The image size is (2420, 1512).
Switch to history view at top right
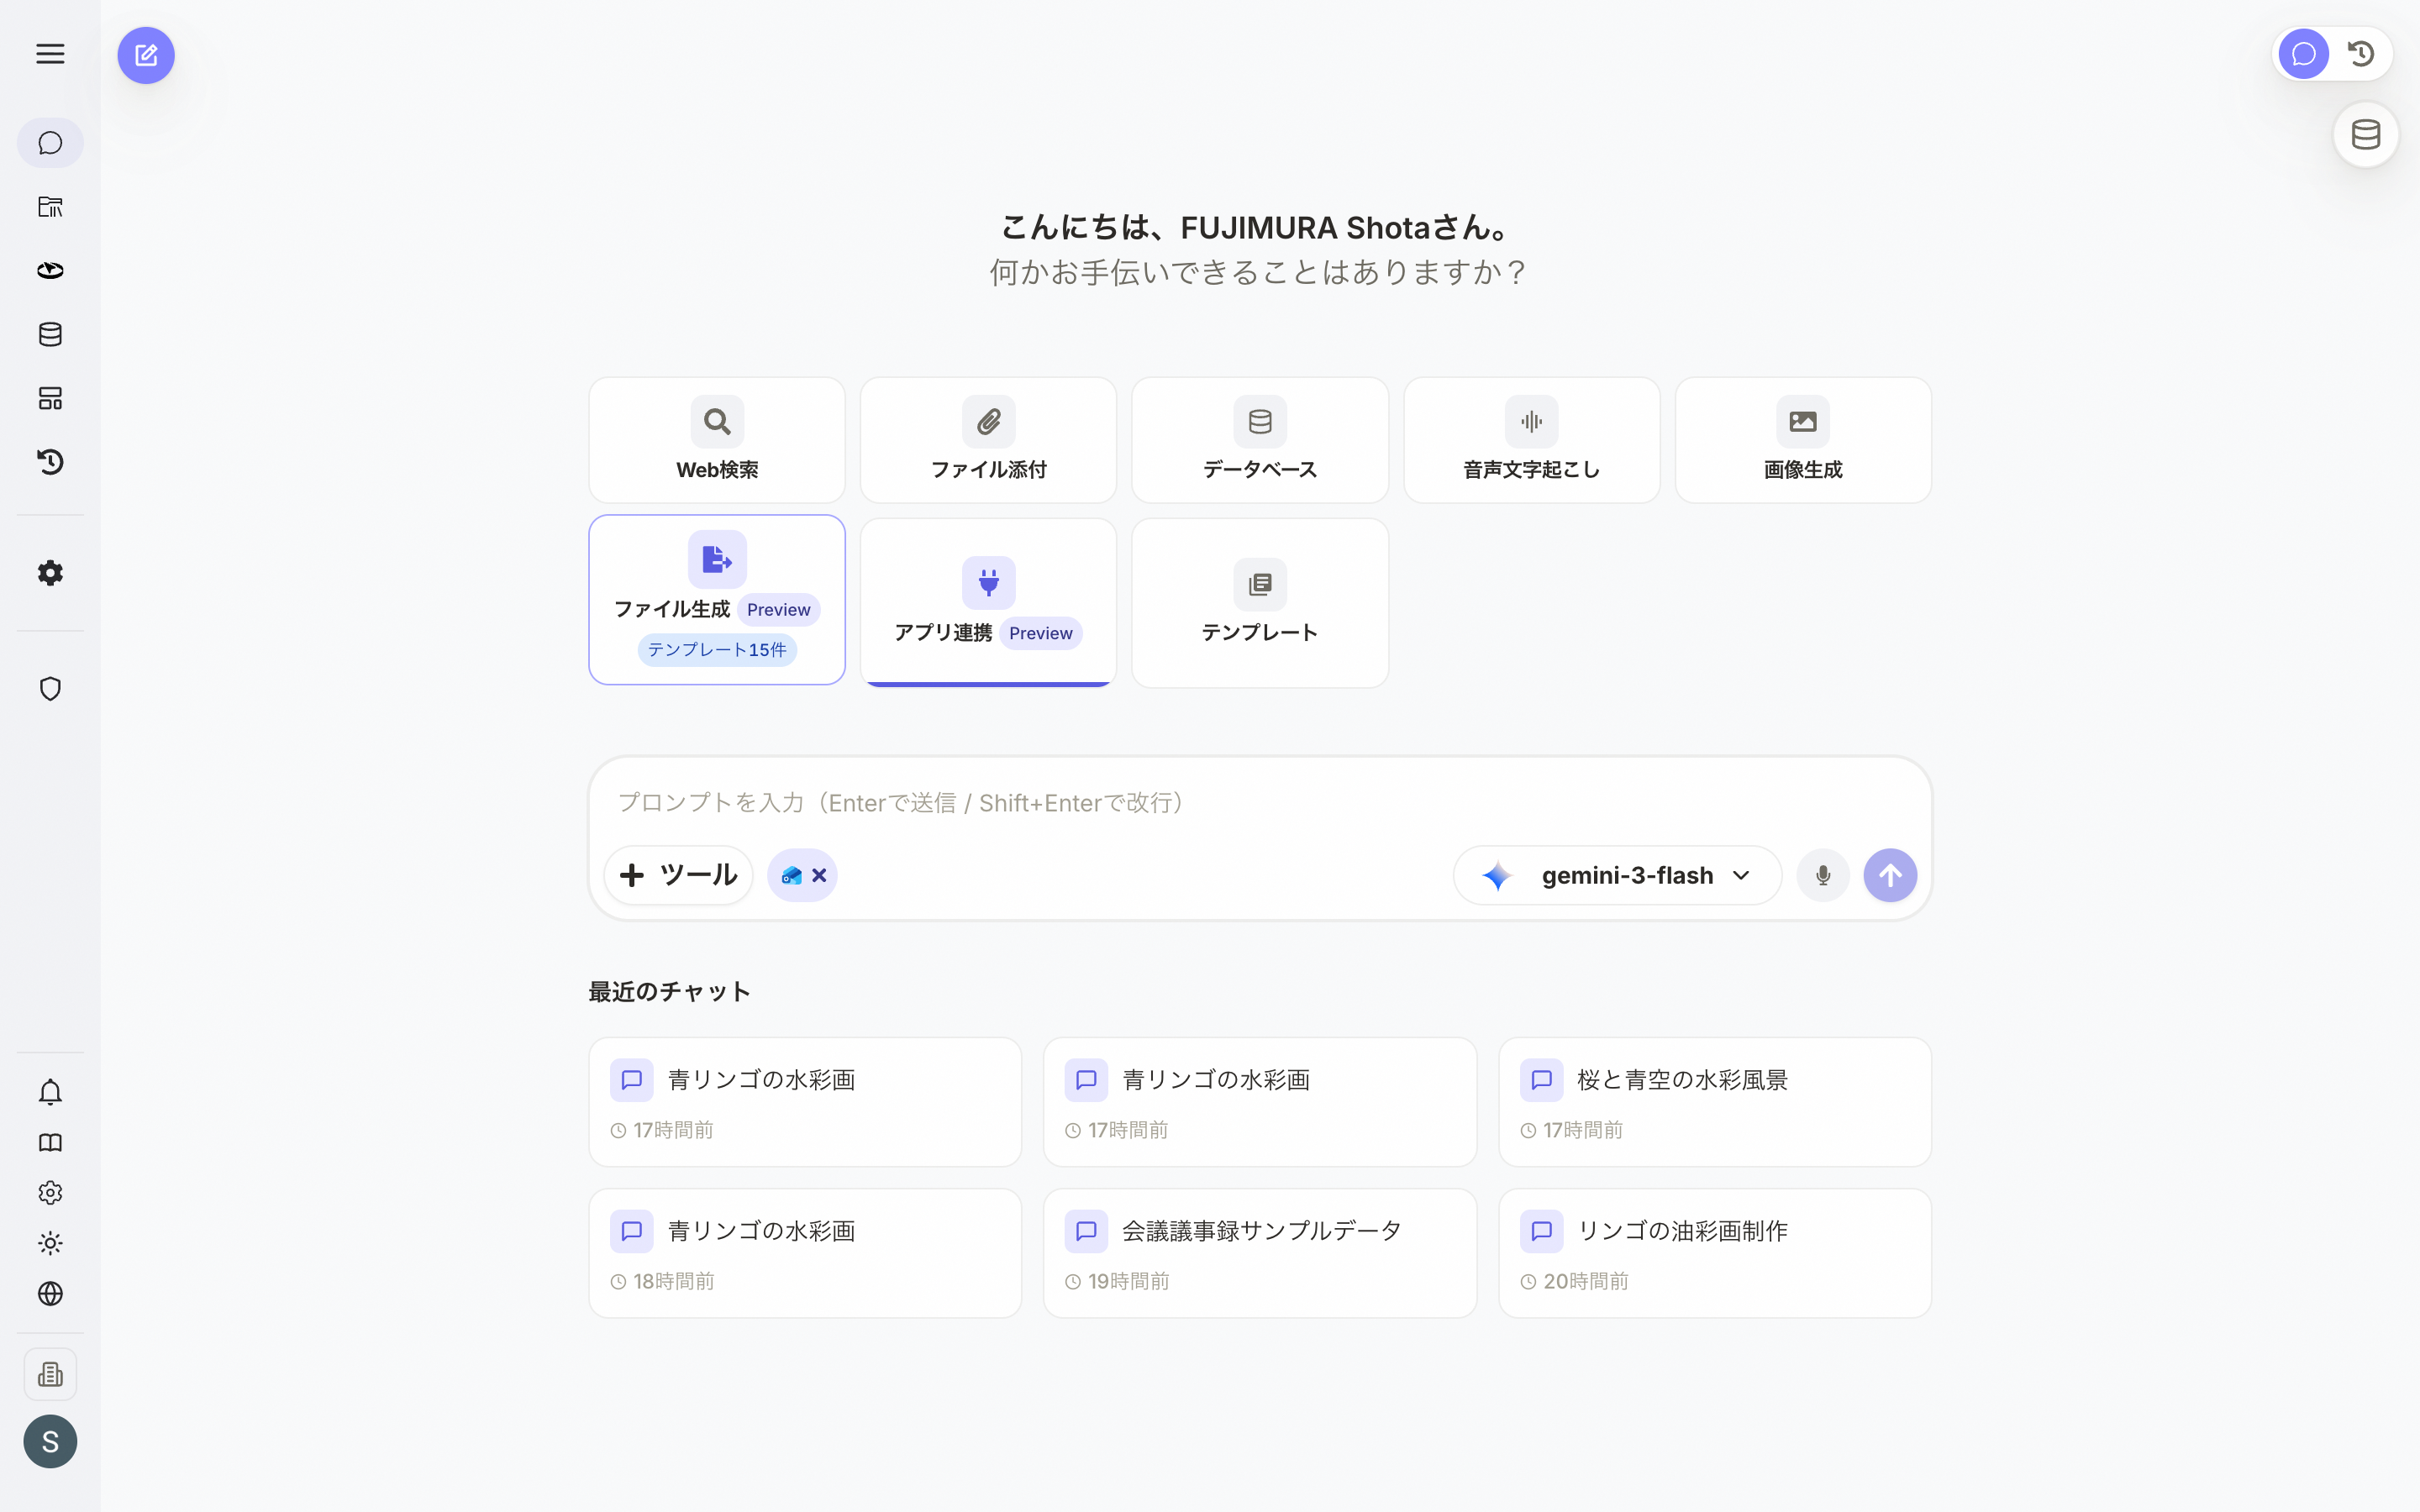pyautogui.click(x=2361, y=54)
